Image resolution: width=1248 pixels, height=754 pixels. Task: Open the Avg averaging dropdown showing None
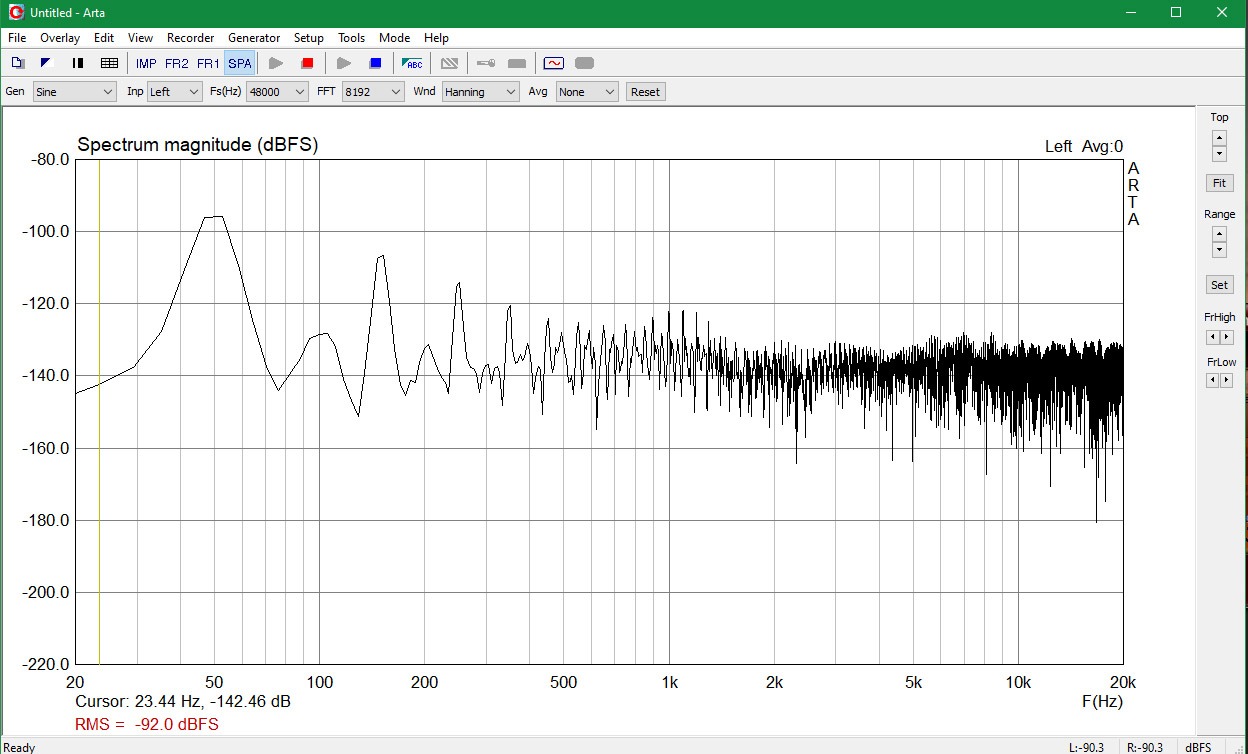[x=587, y=91]
